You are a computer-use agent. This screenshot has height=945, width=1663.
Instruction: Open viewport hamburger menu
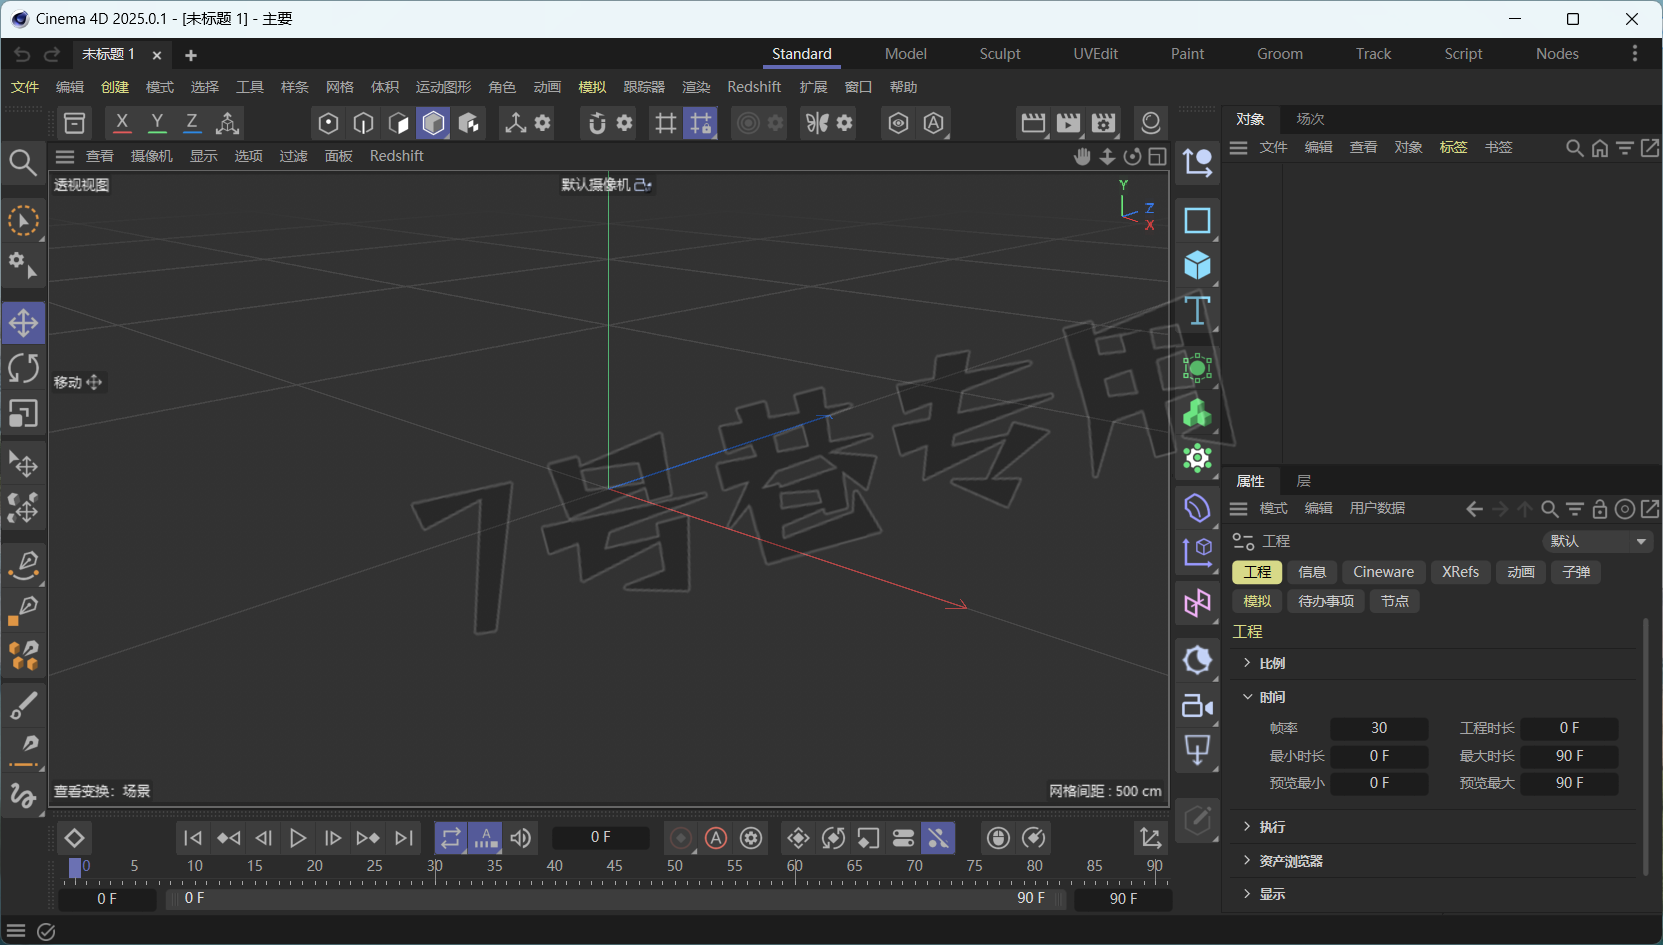(x=65, y=156)
